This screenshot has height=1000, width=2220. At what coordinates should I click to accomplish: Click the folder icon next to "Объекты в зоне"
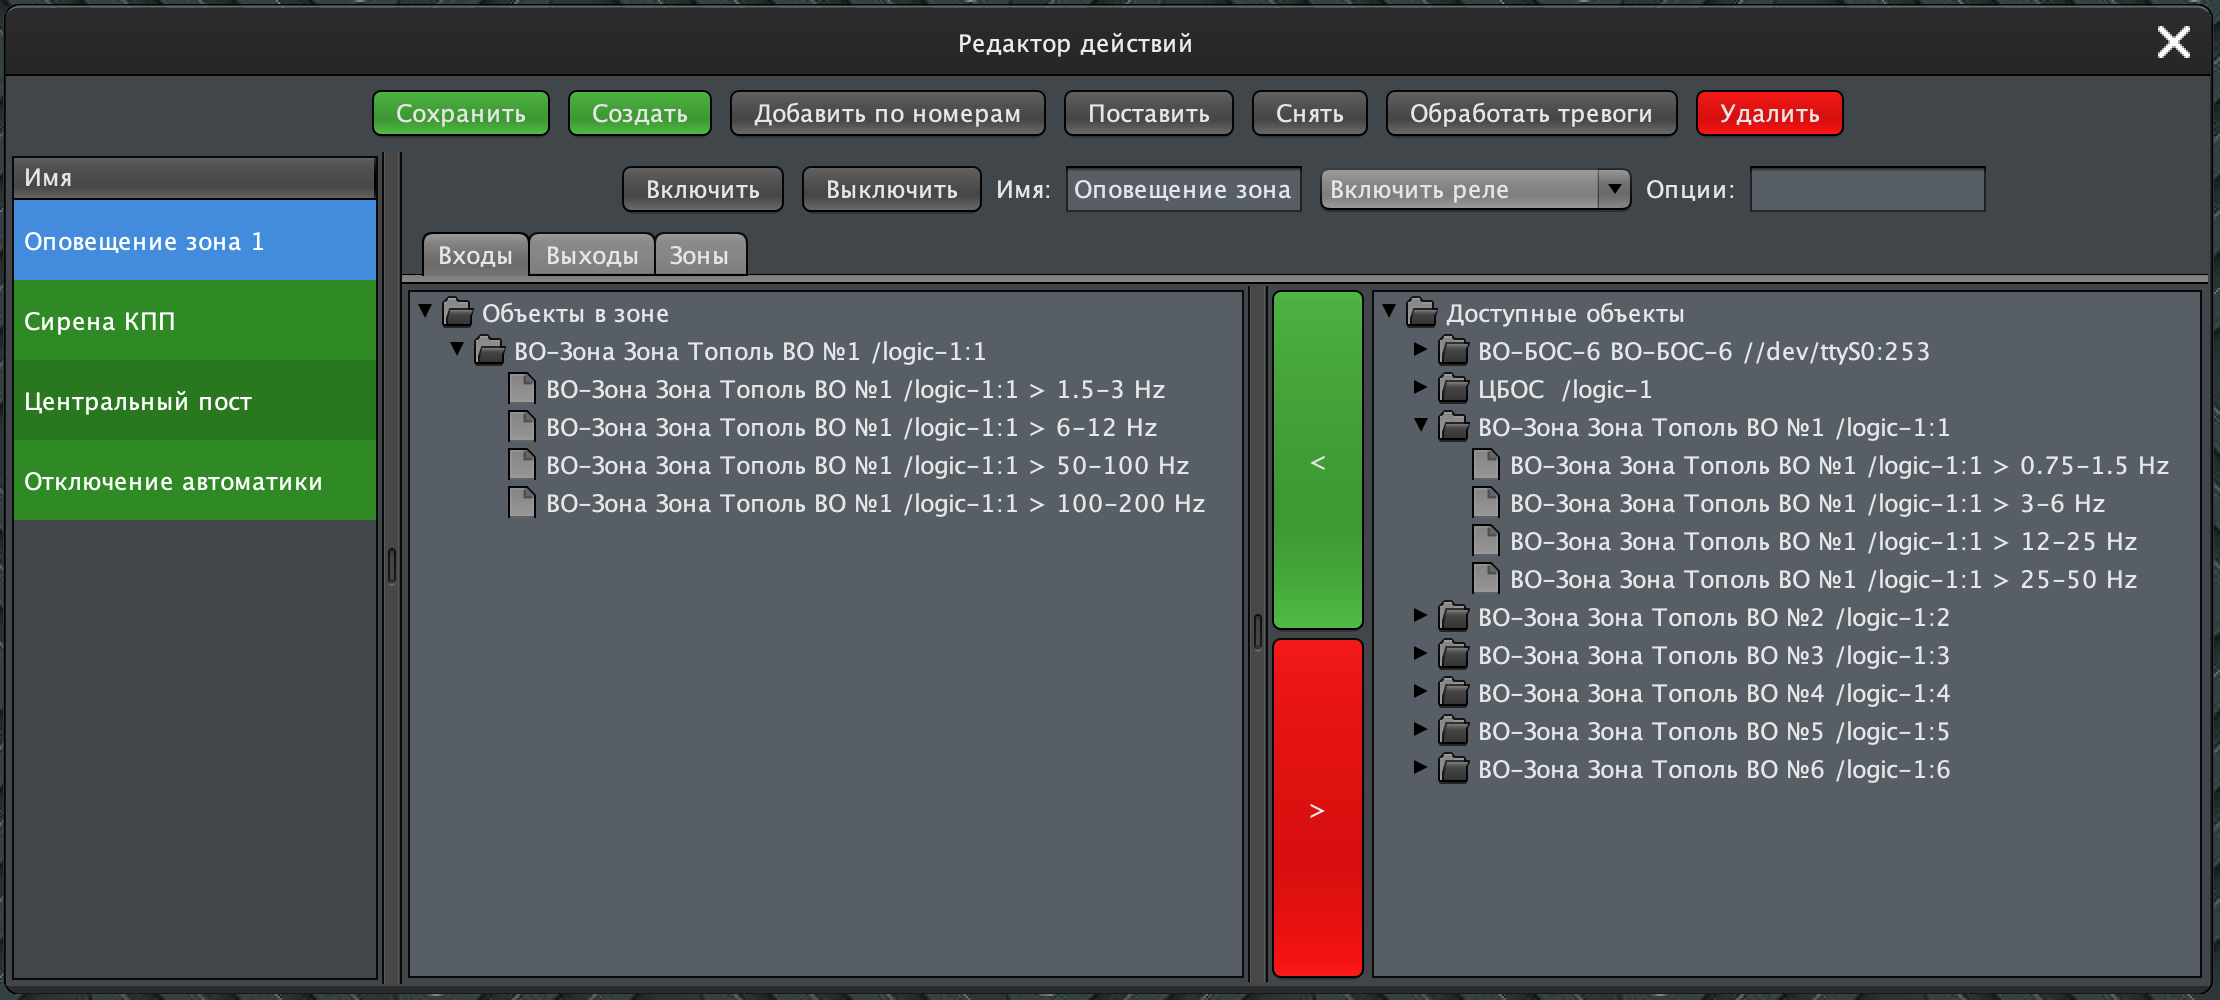tap(458, 313)
